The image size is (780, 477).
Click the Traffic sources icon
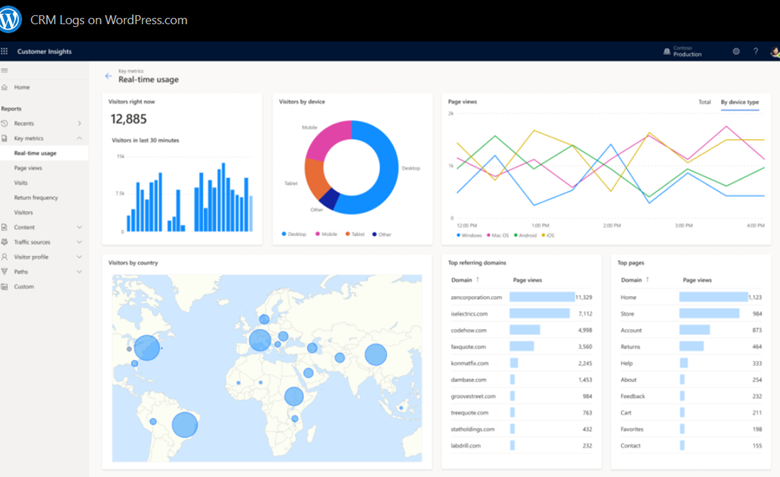(x=4, y=242)
